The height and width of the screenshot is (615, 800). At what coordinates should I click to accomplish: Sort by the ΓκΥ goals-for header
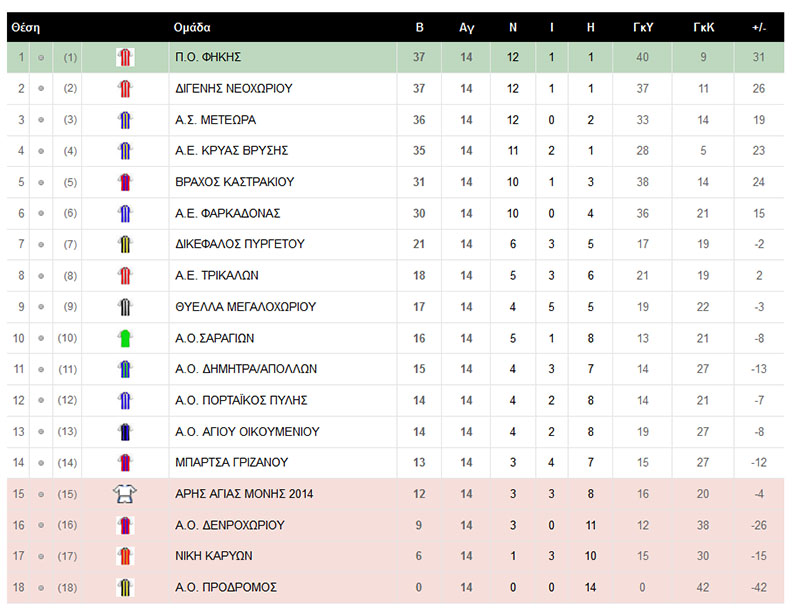click(643, 28)
